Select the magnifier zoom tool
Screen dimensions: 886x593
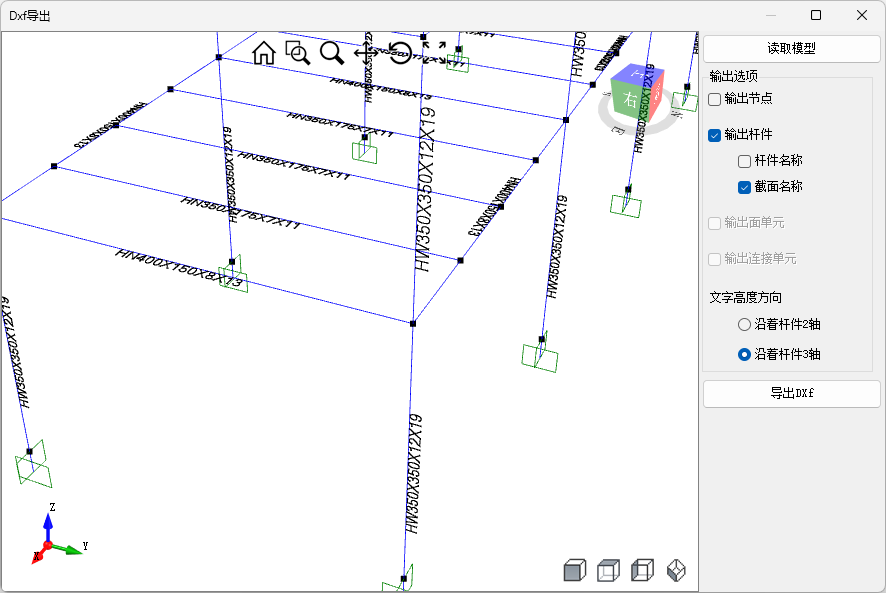point(332,53)
